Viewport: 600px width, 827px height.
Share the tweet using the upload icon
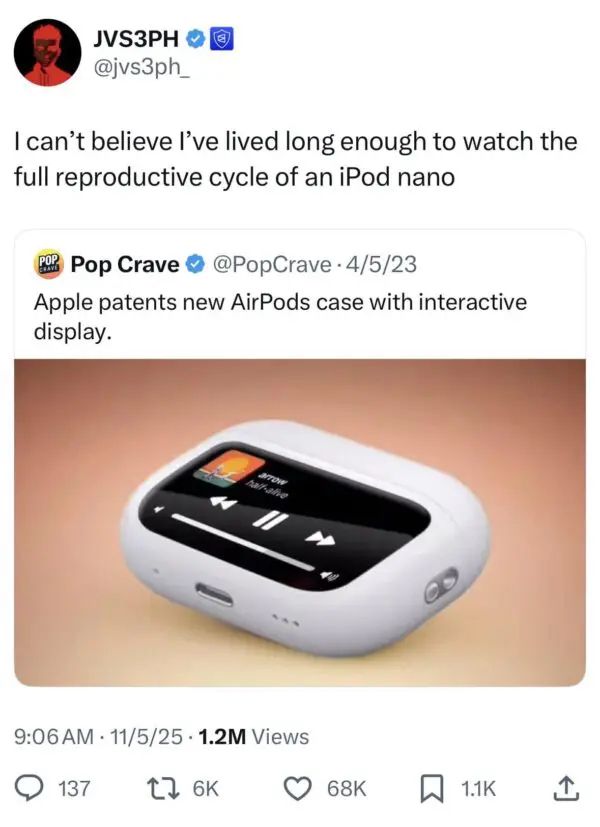coord(566,788)
